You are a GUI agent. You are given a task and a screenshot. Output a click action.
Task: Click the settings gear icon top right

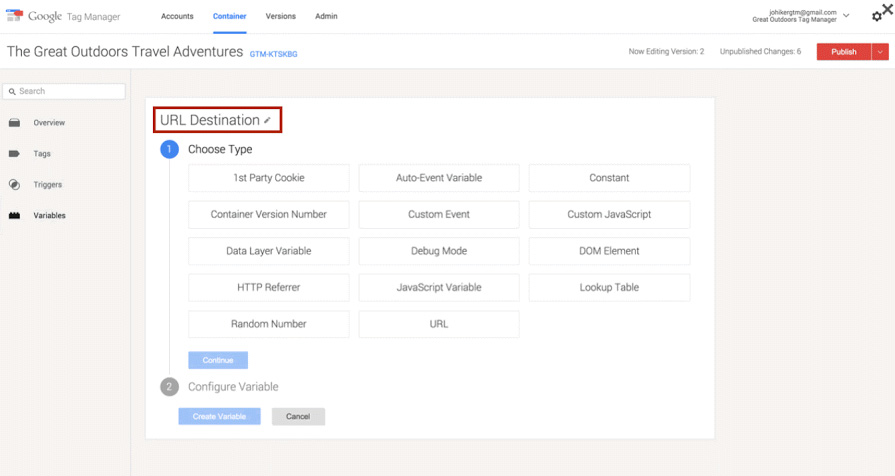[877, 17]
